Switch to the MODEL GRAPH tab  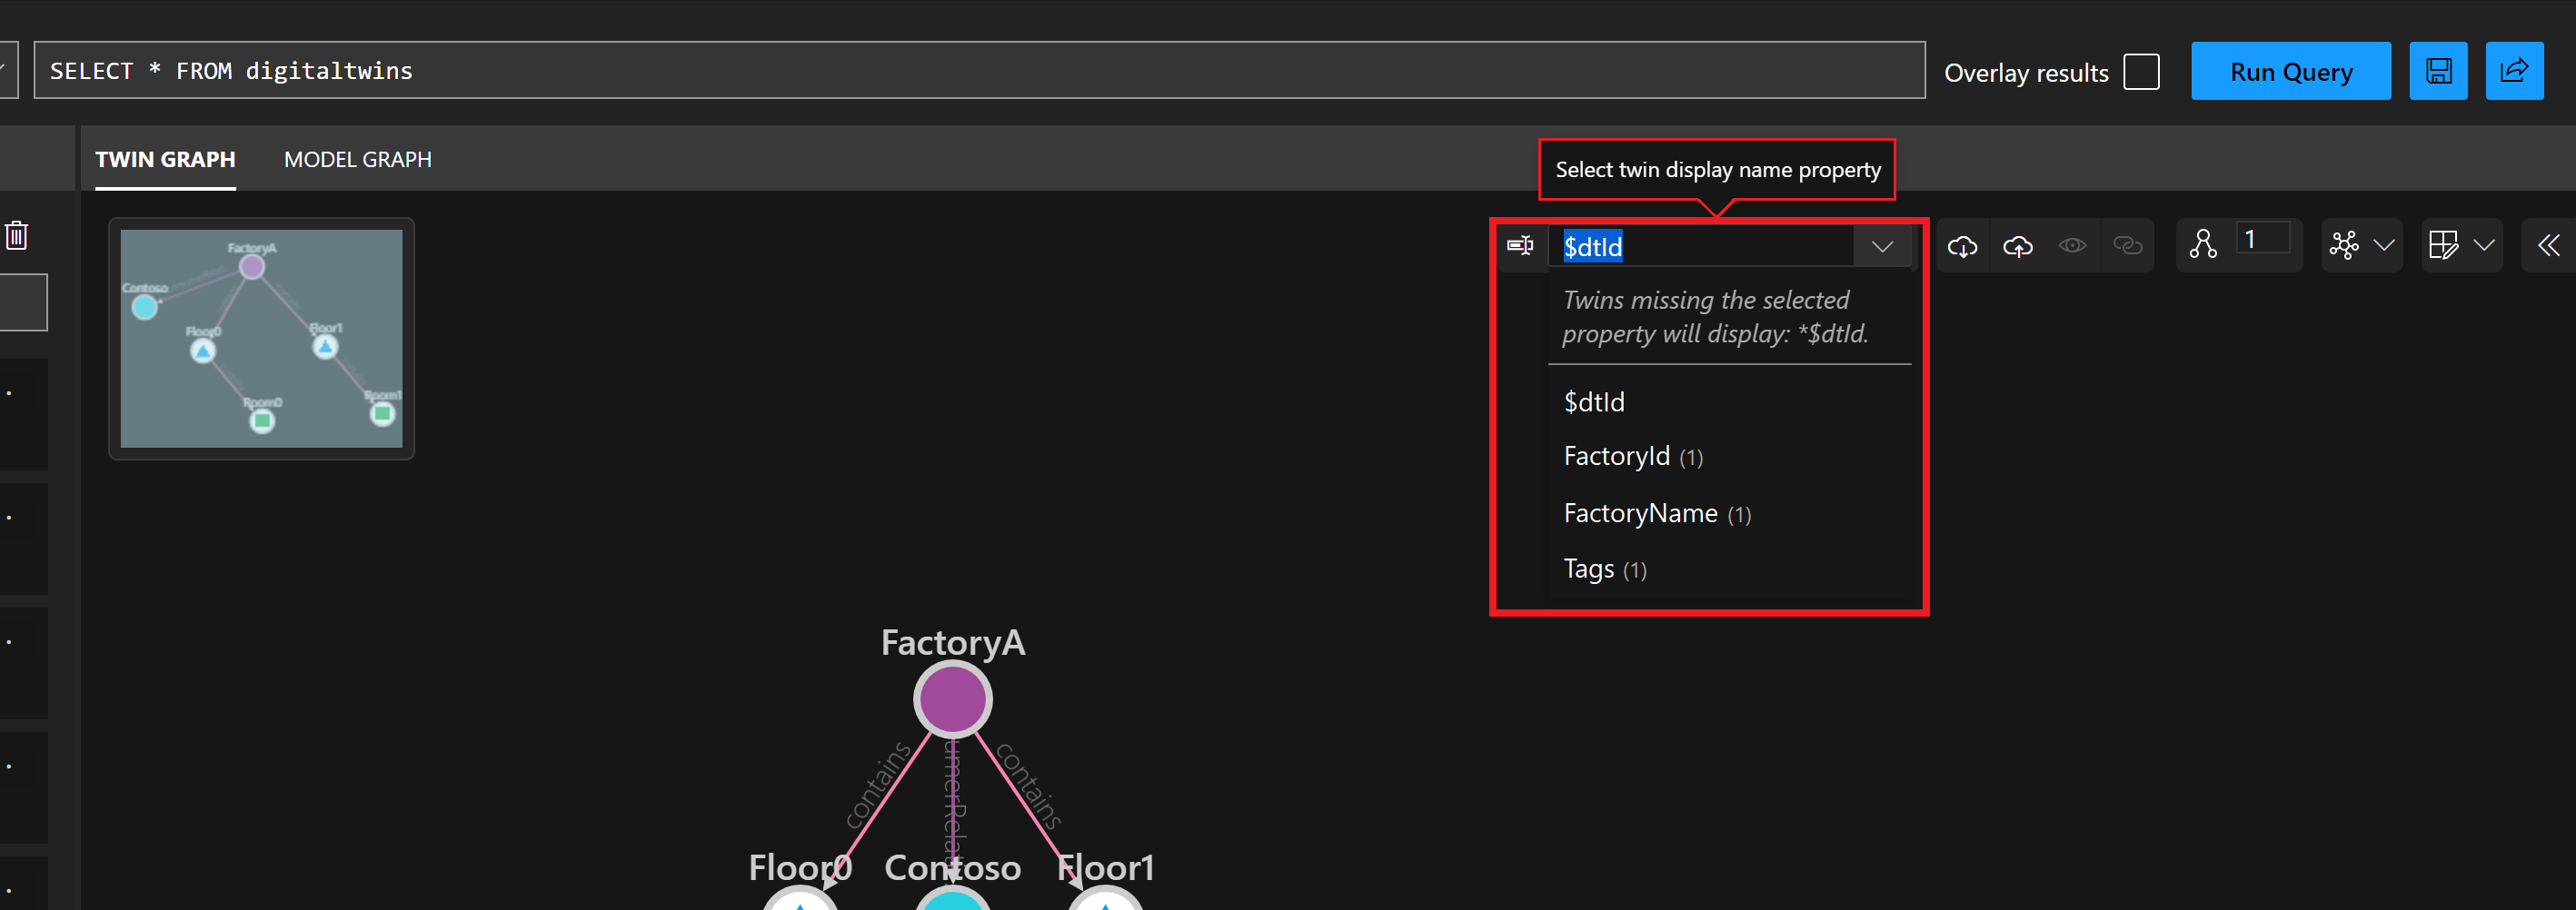[x=357, y=159]
